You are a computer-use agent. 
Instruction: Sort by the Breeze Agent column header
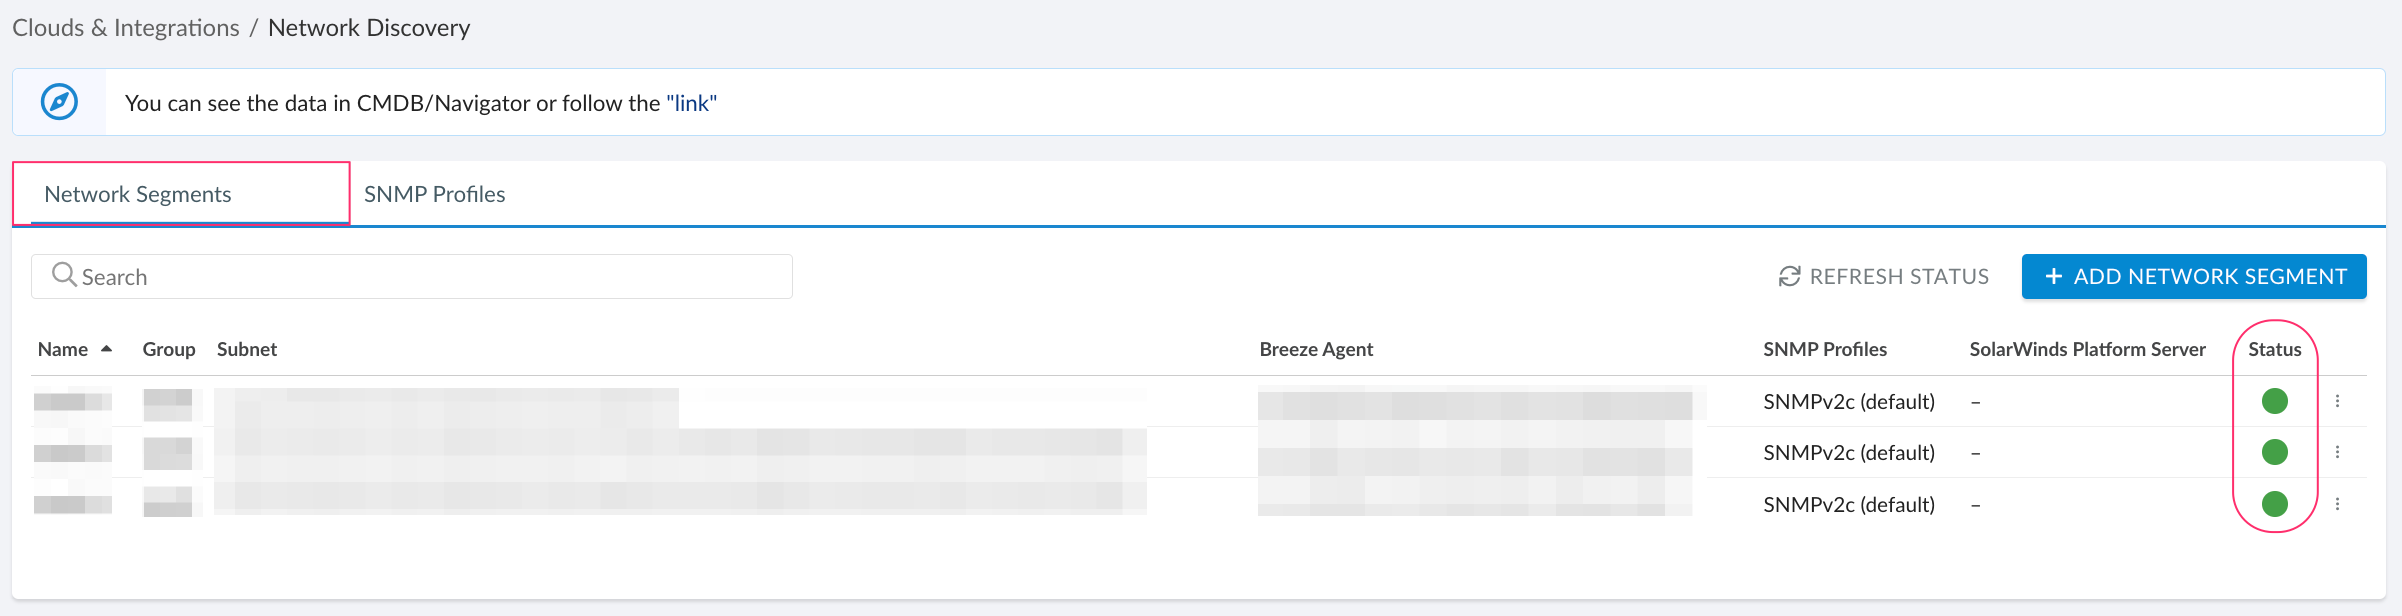[x=1315, y=349]
